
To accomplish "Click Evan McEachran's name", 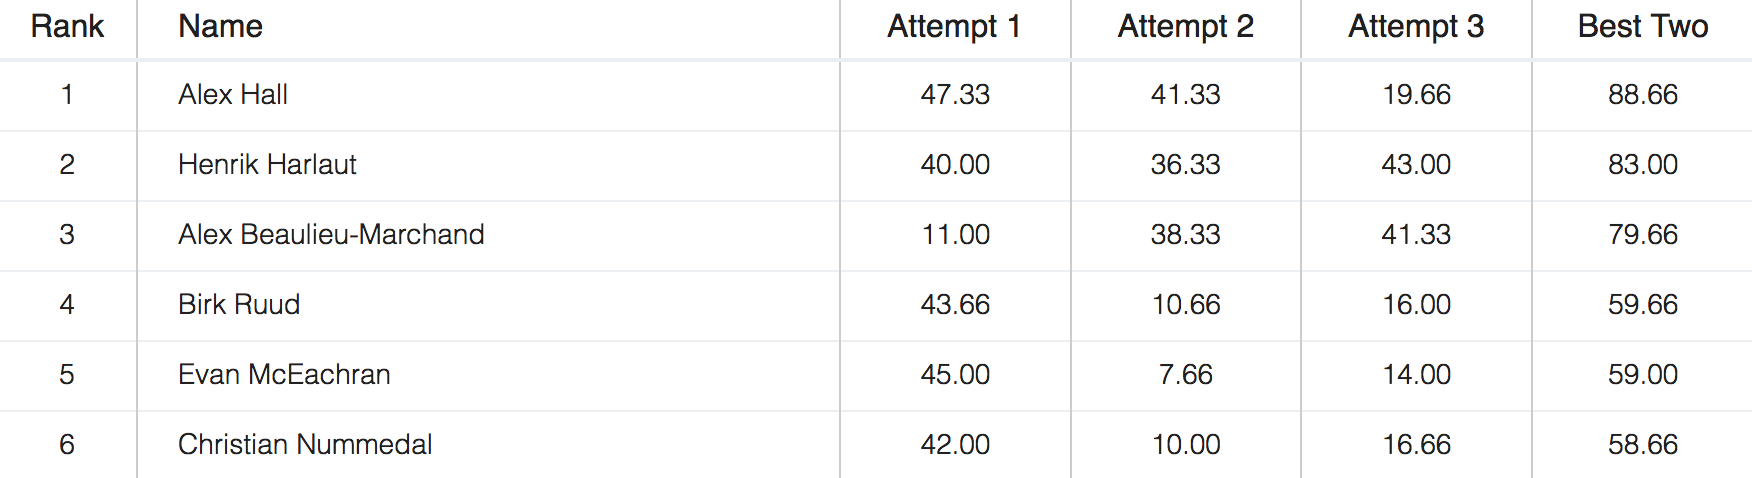I will coord(284,375).
